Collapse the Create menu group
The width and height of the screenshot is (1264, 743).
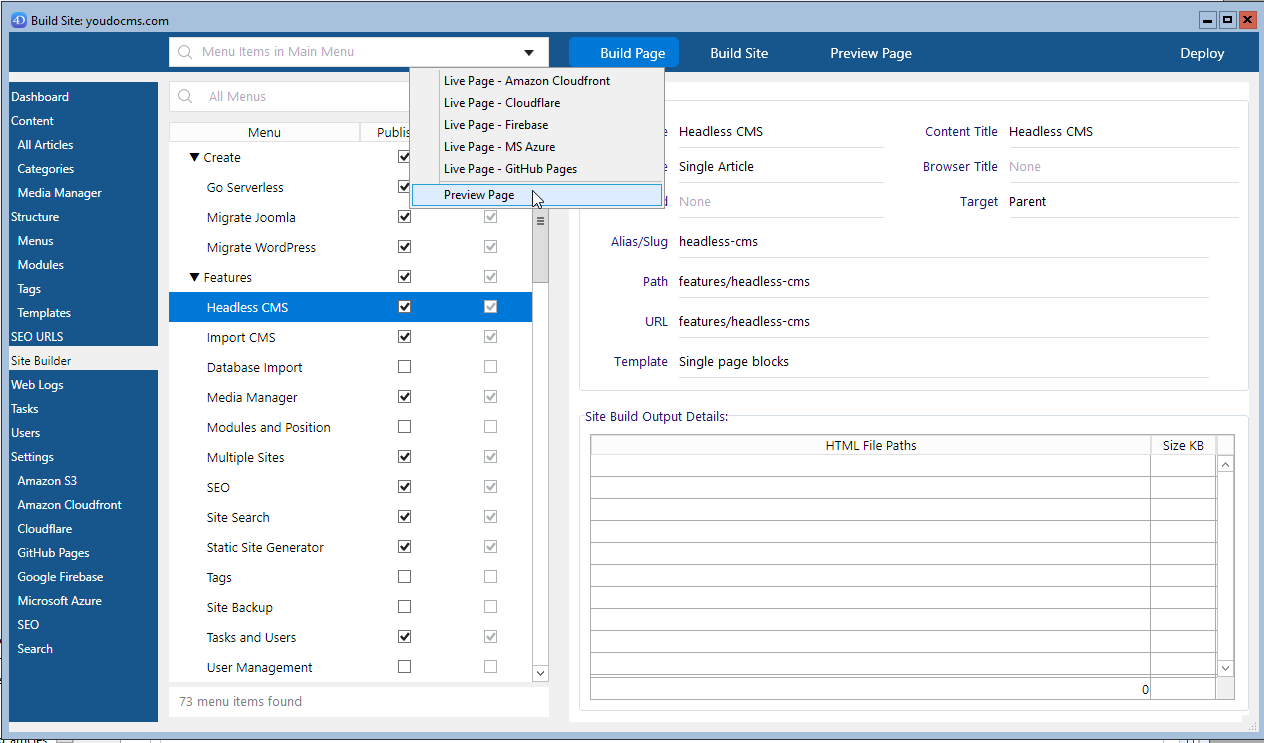[x=195, y=157]
